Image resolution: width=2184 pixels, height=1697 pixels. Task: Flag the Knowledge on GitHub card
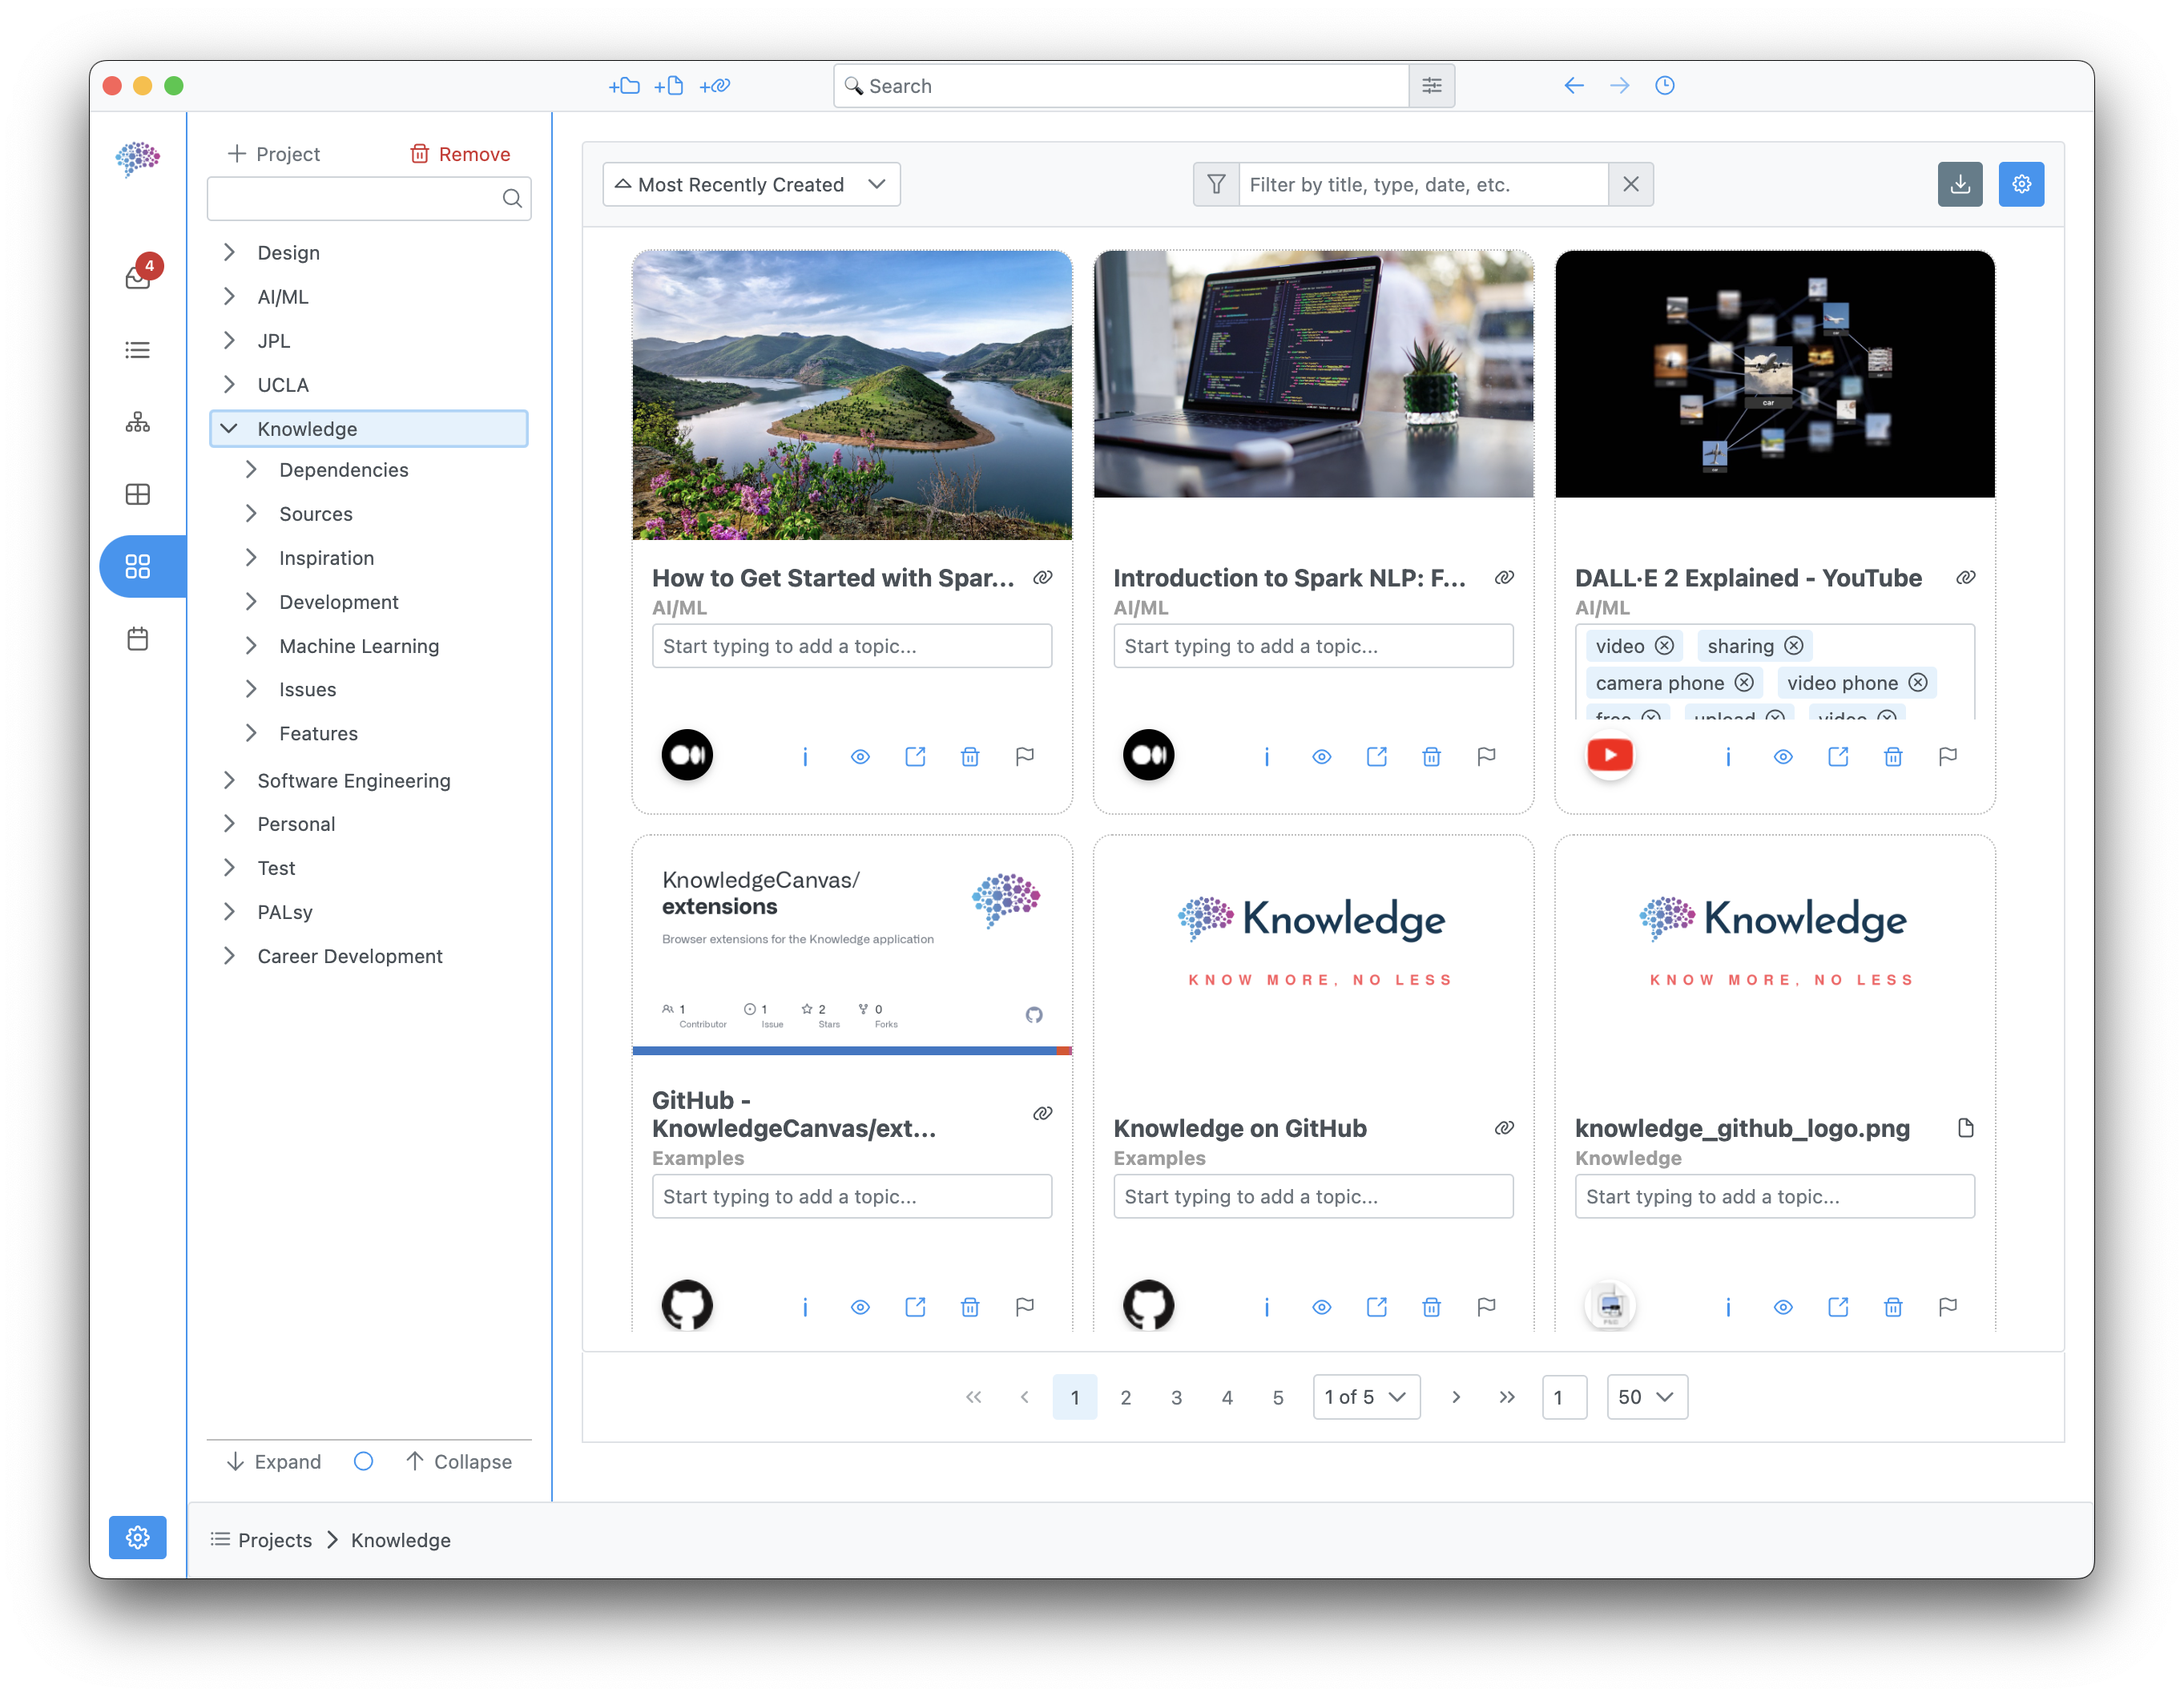[1486, 1307]
